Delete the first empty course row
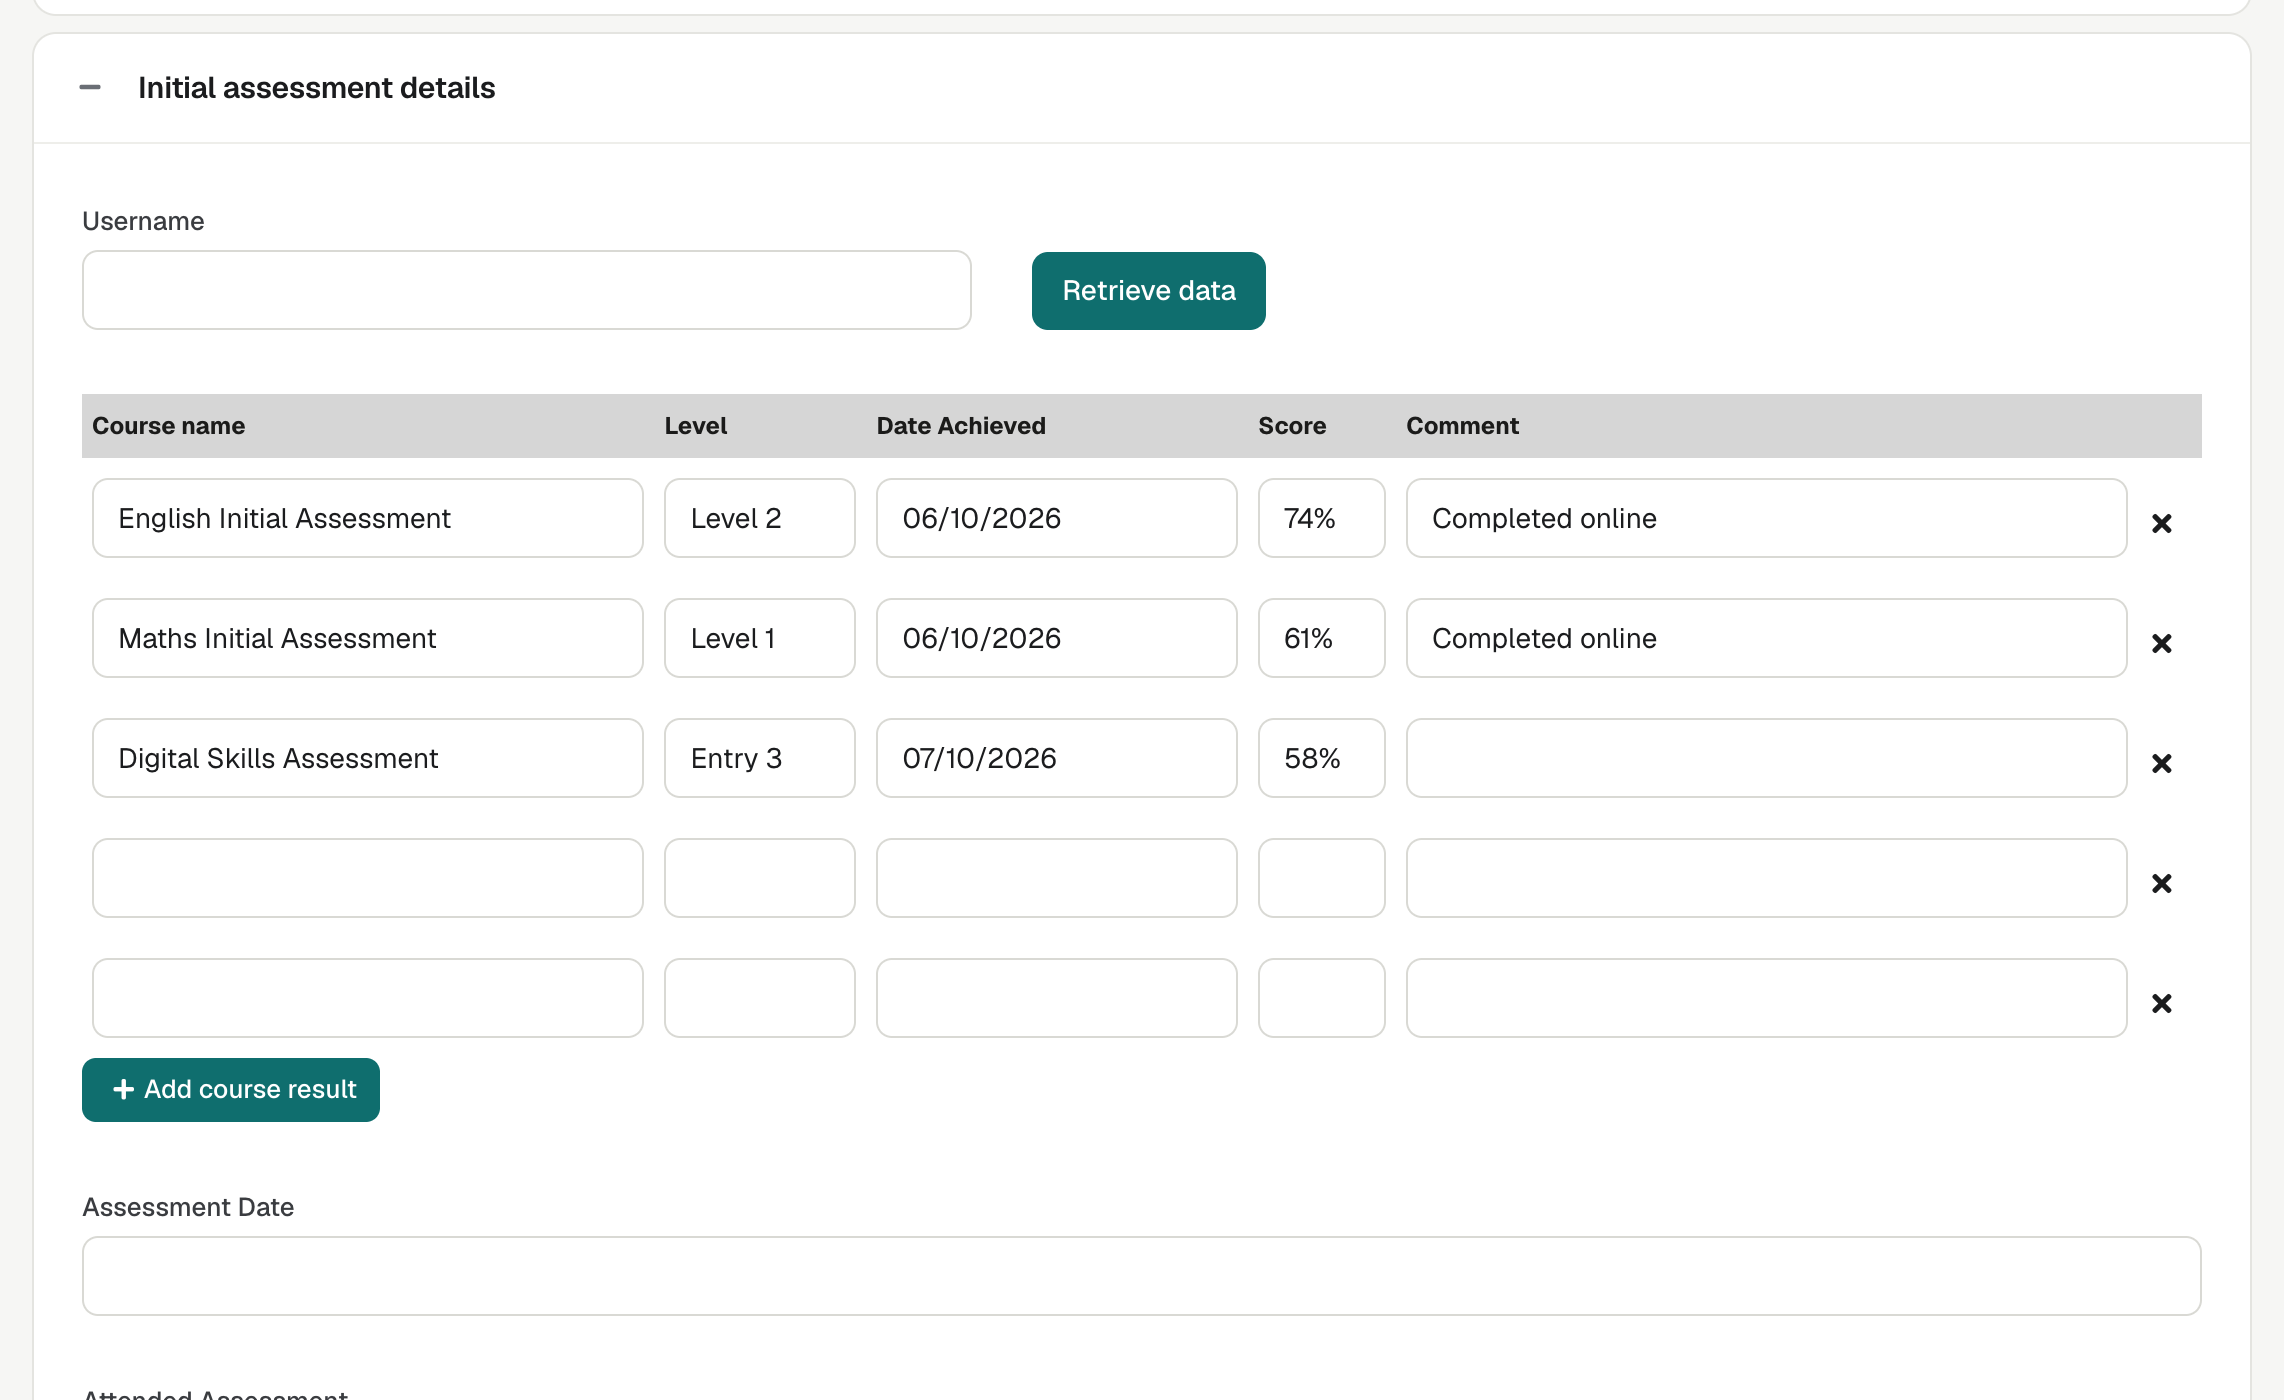Image resolution: width=2284 pixels, height=1400 pixels. point(2161,883)
